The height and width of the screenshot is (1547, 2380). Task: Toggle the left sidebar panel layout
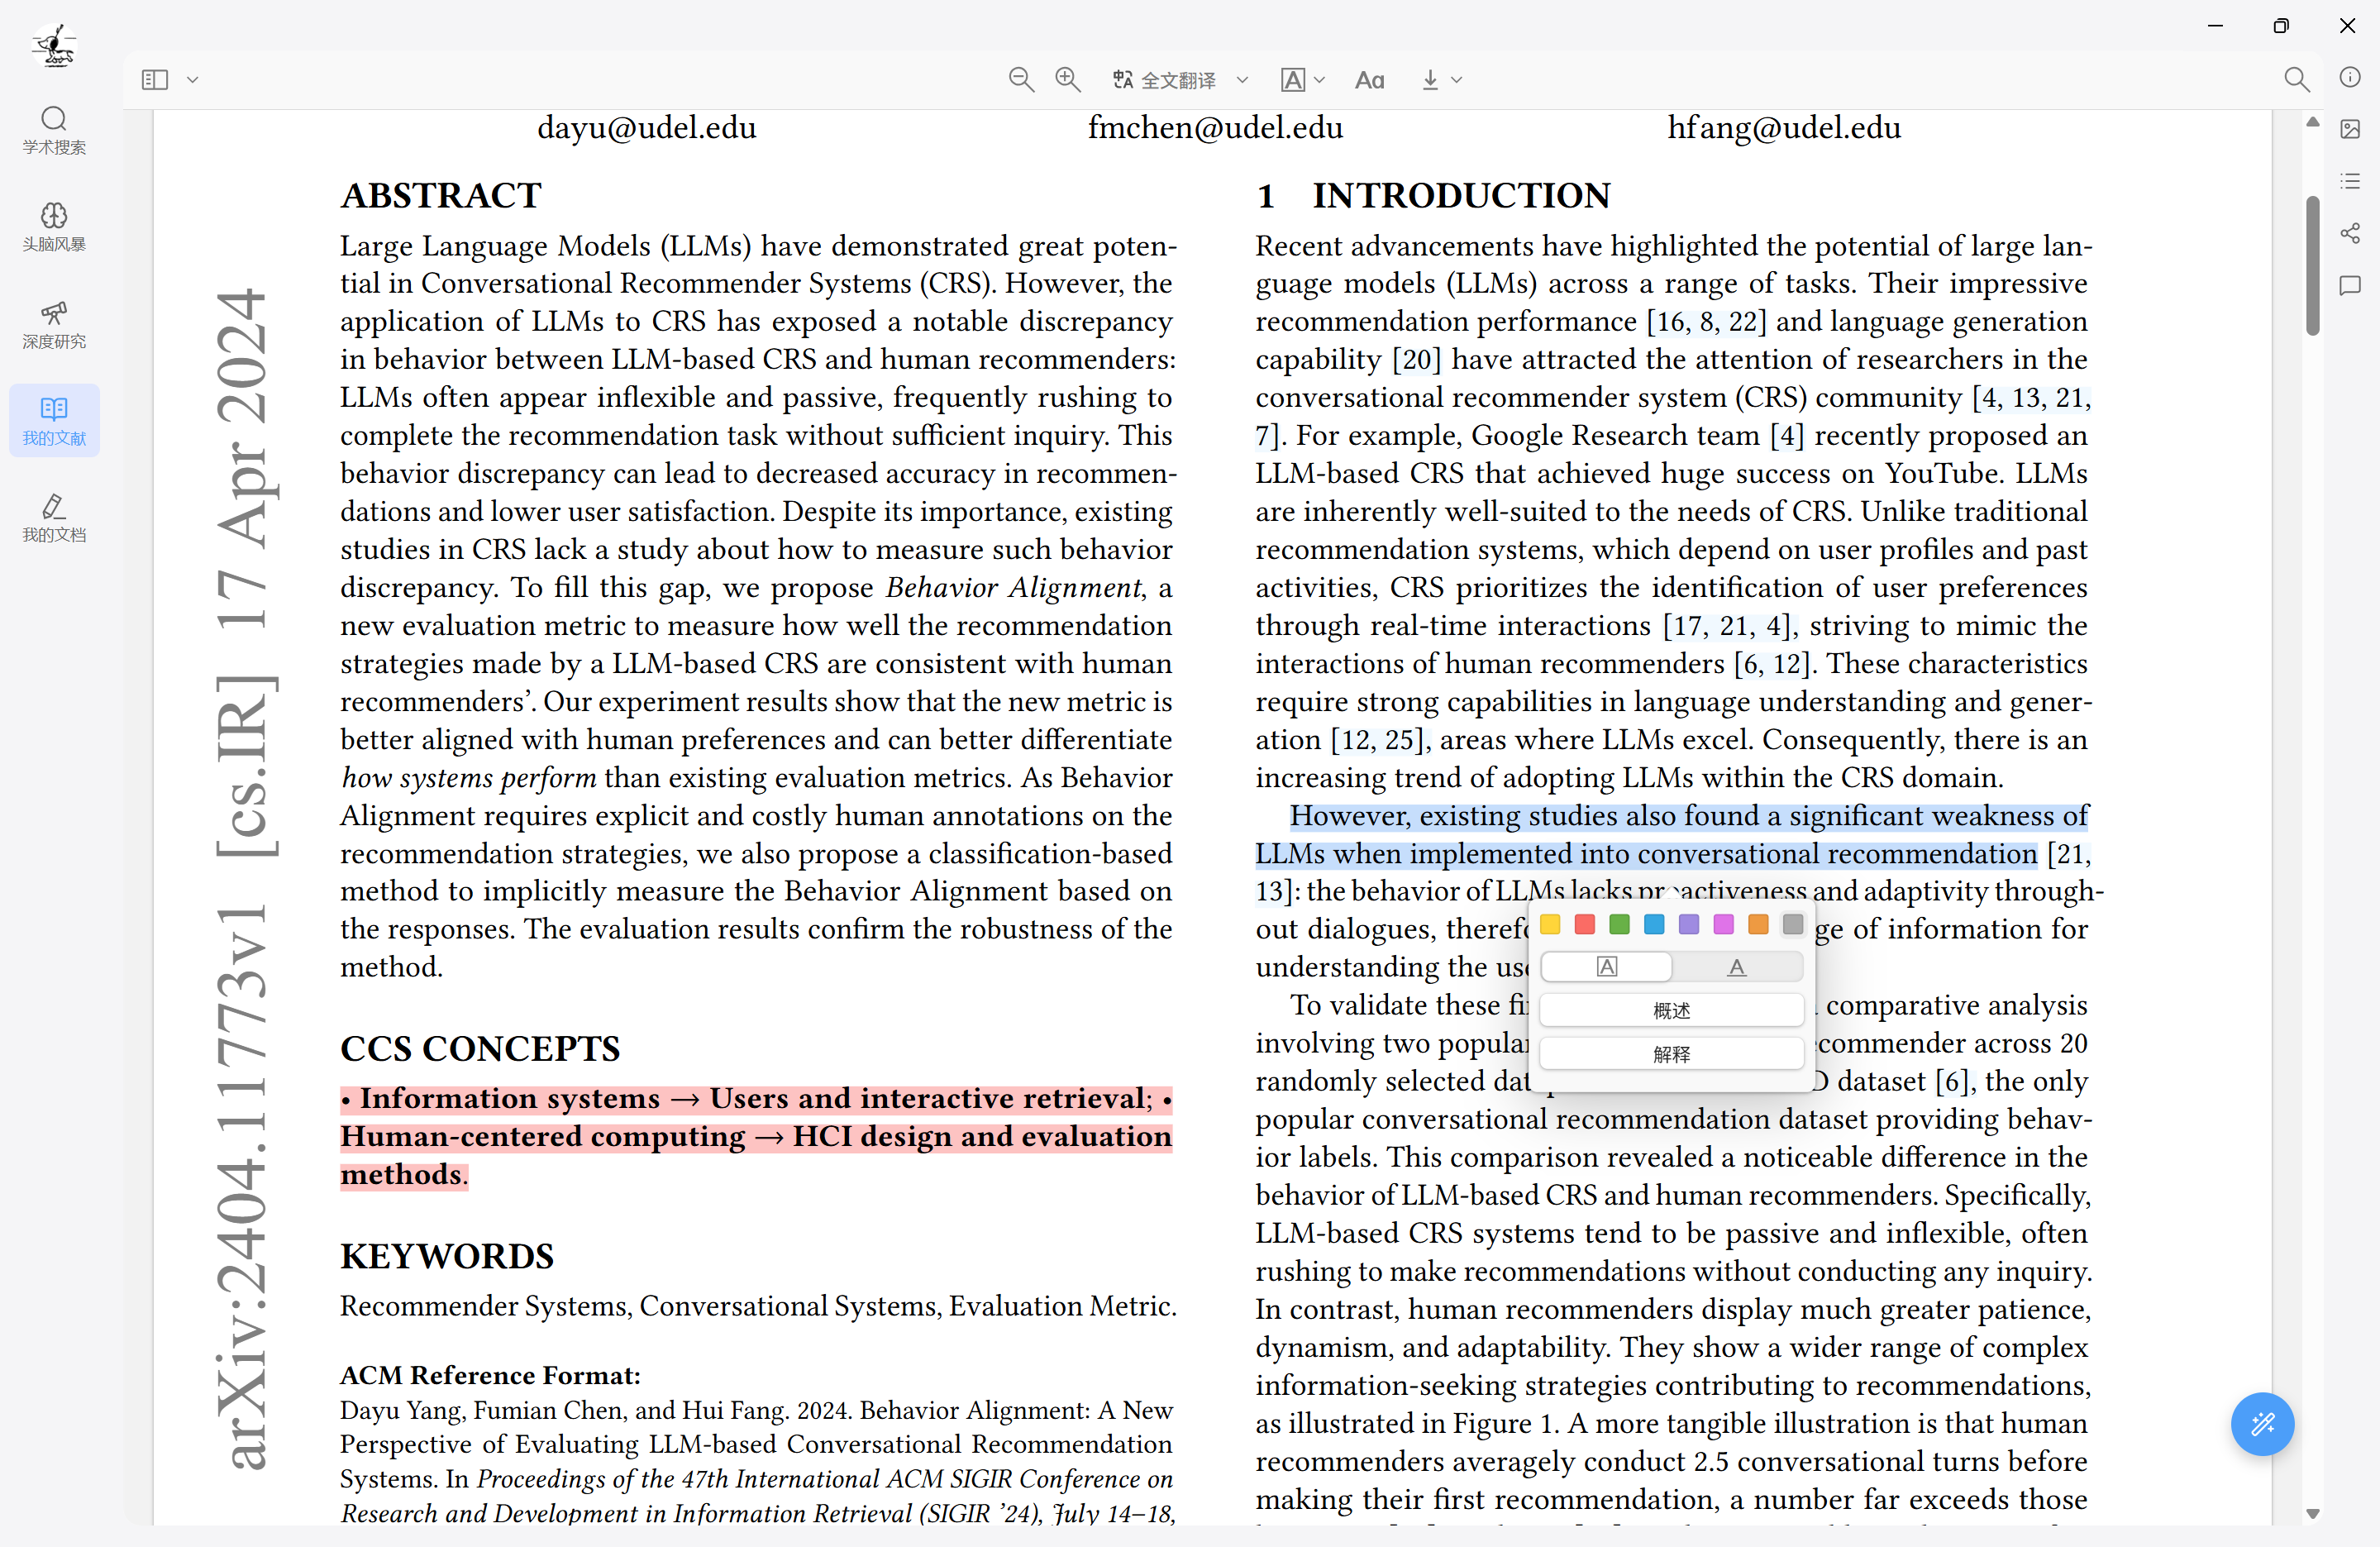pos(155,80)
